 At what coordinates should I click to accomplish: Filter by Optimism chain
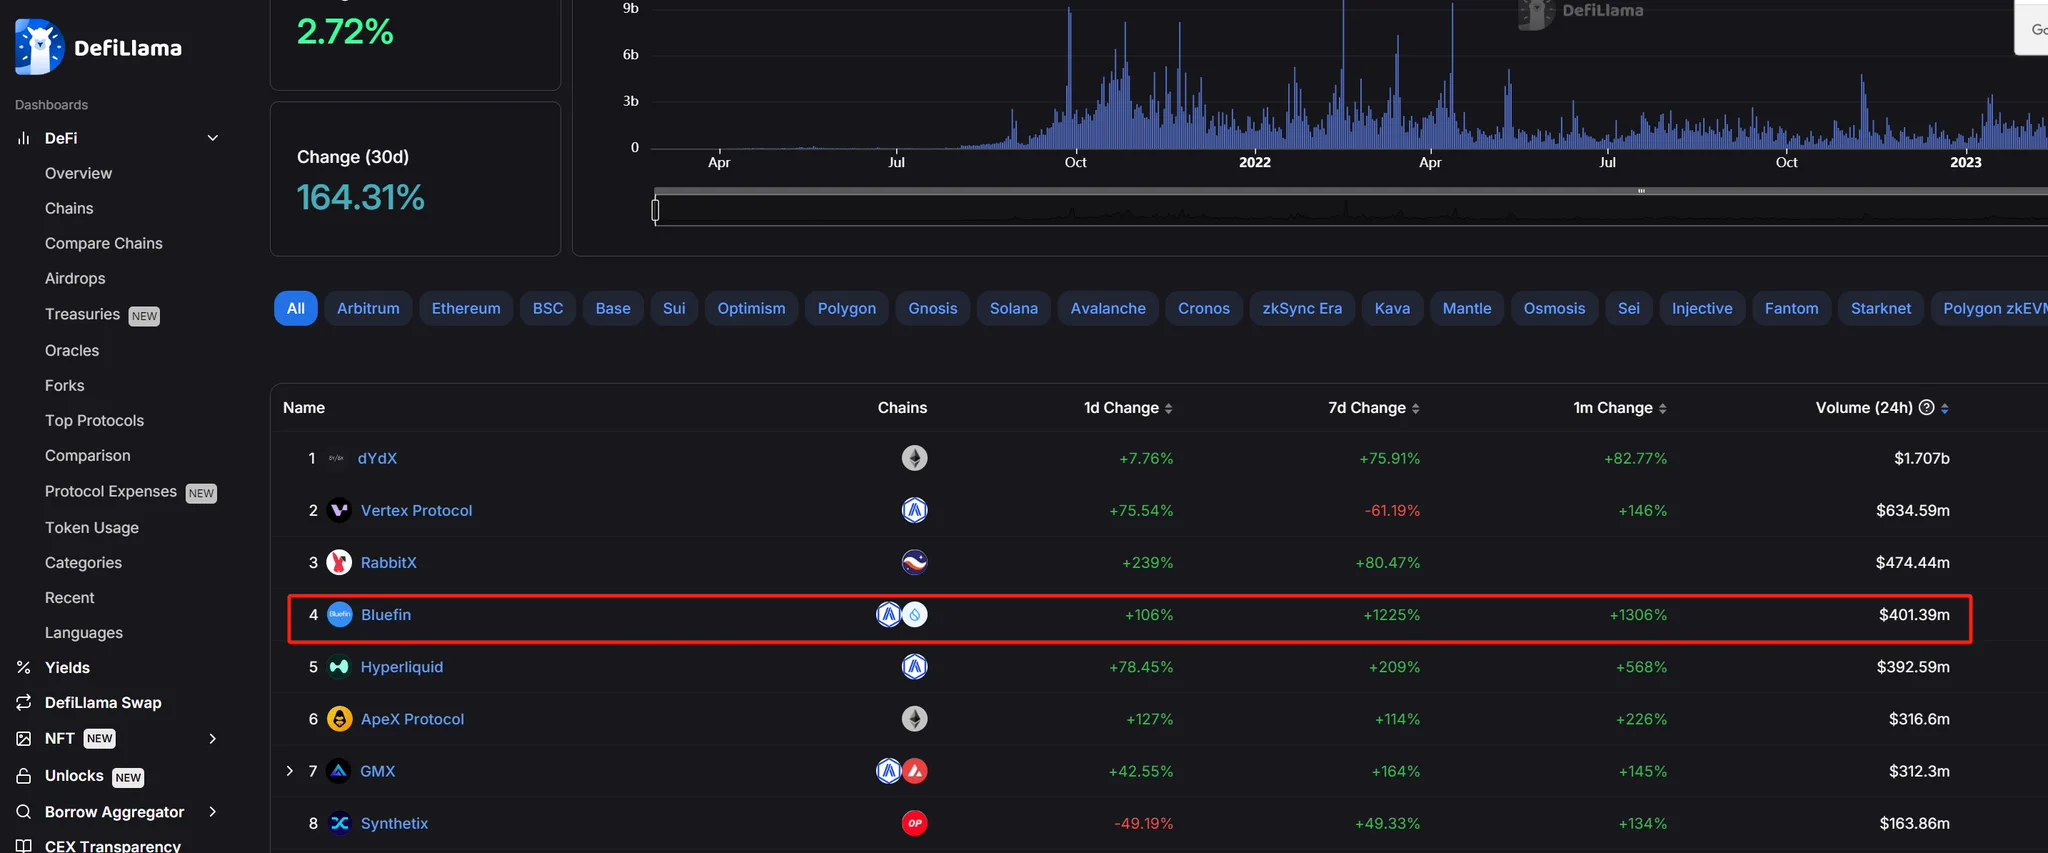(x=751, y=308)
